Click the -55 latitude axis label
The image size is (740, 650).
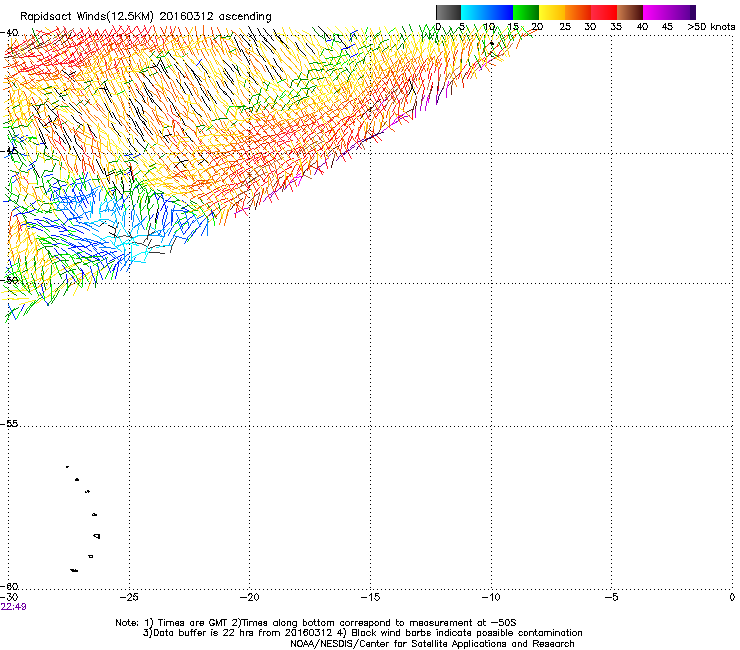point(10,424)
